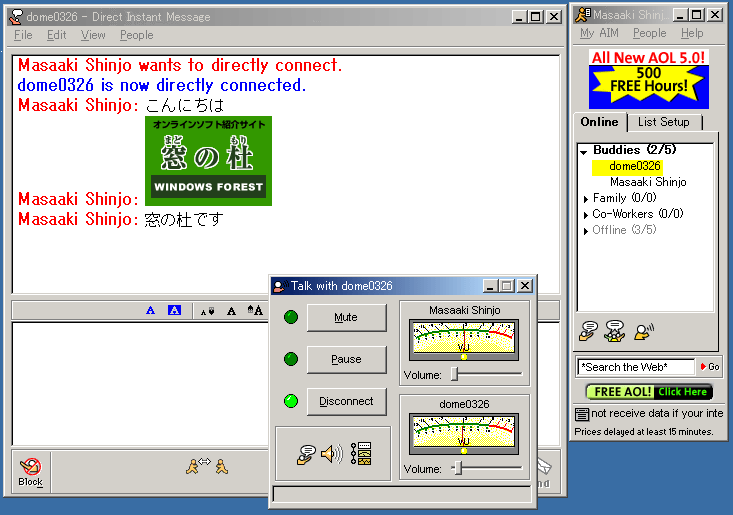The image size is (733, 515).
Task: Click the bright green light beside Disconnect
Action: click(x=291, y=401)
